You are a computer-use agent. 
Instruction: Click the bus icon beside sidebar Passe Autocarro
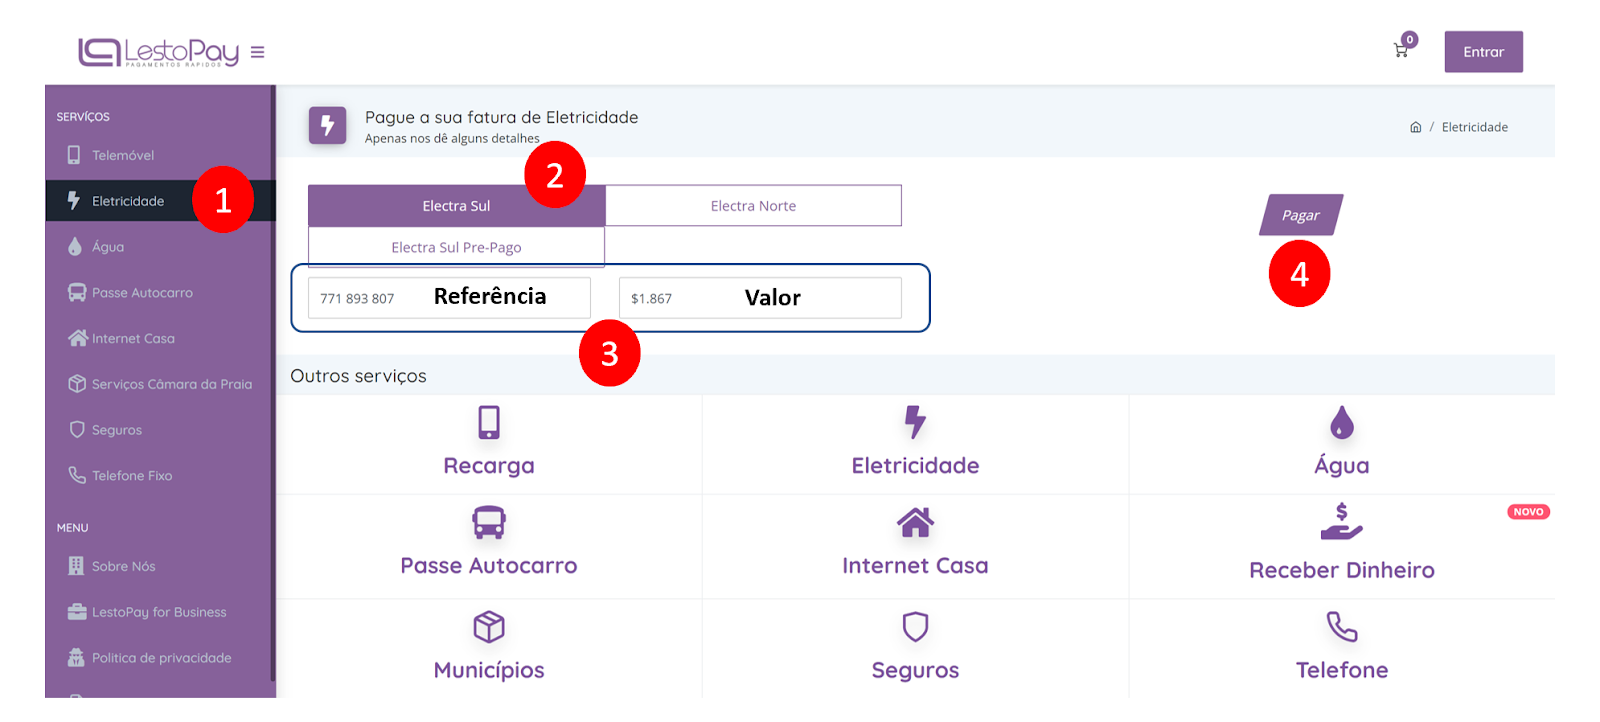[x=77, y=292]
